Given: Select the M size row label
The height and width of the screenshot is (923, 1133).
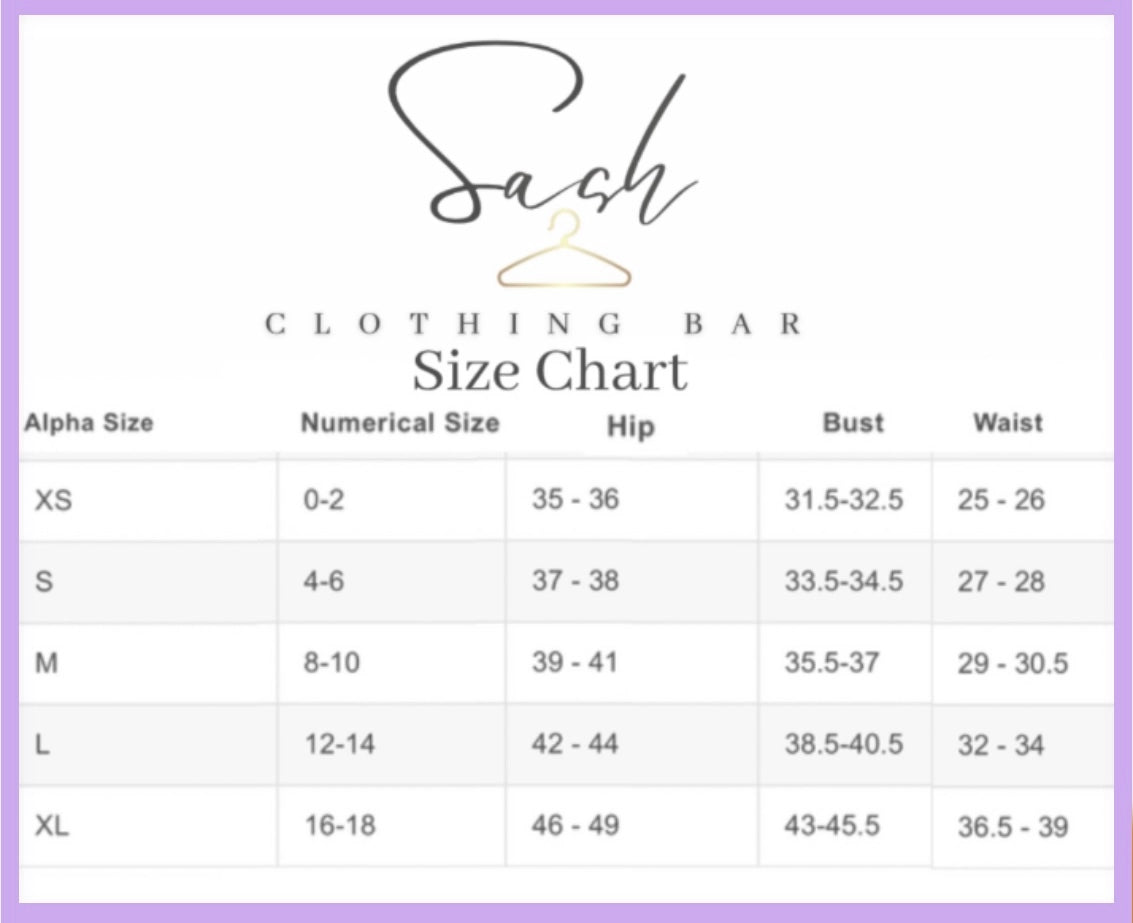Looking at the screenshot, I should [x=46, y=663].
